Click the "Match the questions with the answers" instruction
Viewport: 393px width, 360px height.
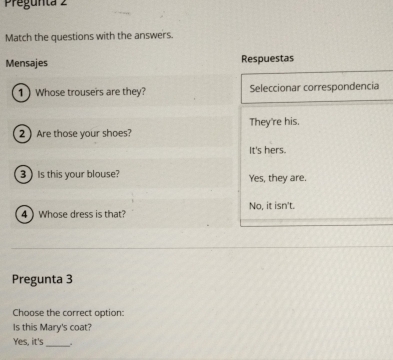89,36
